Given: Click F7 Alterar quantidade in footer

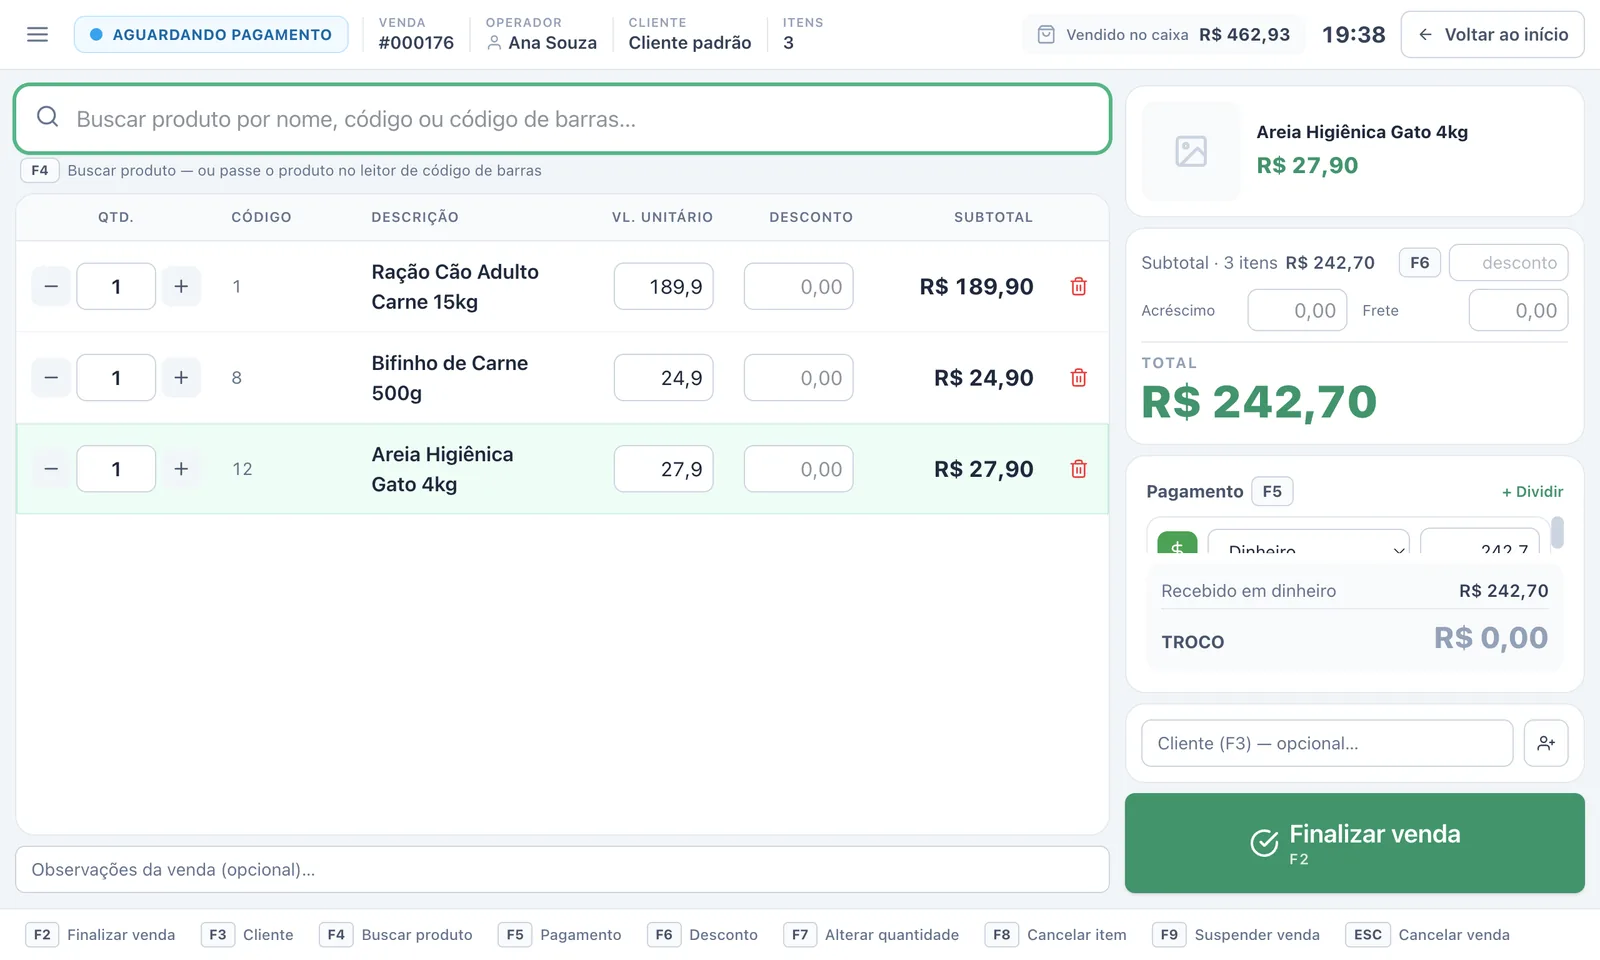Looking at the screenshot, I should tap(871, 935).
